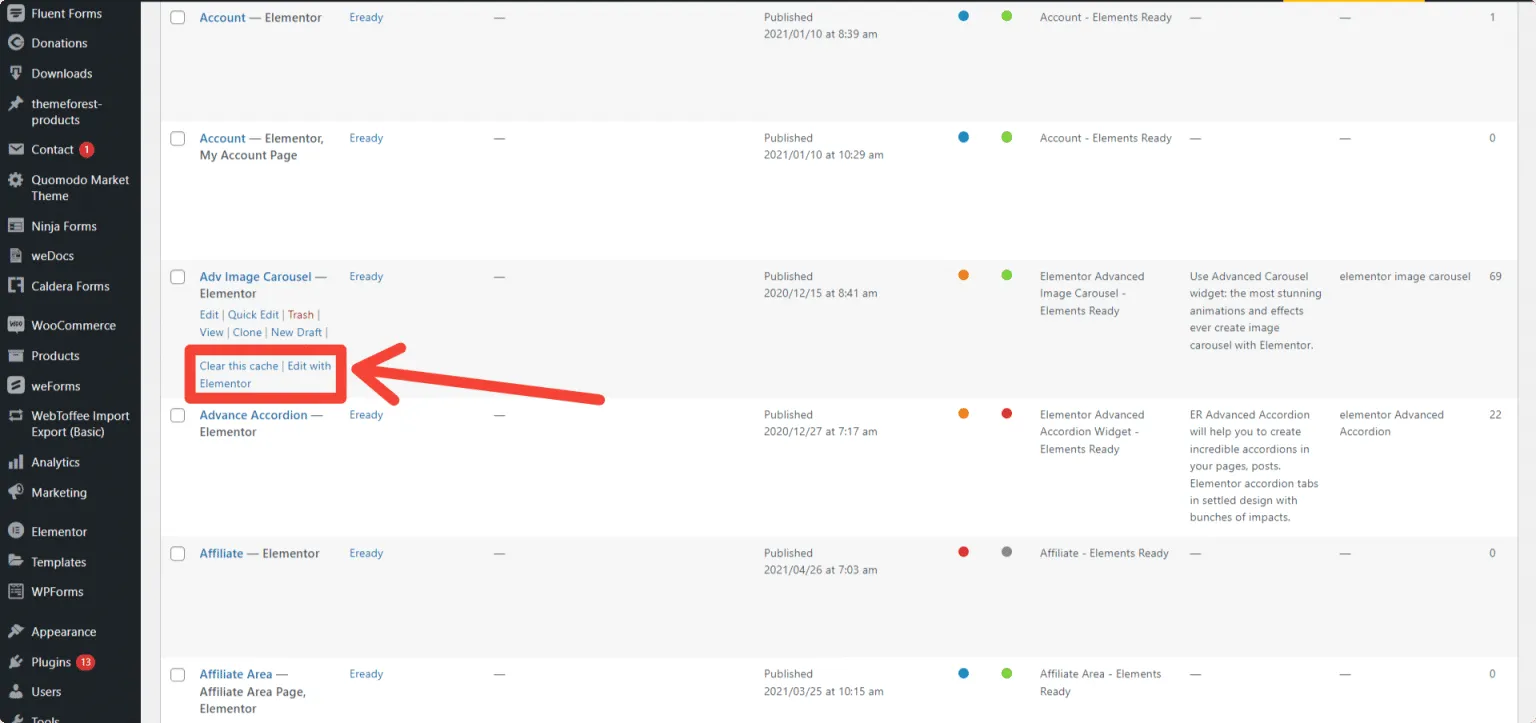Click the Donations sidebar icon

point(14,43)
